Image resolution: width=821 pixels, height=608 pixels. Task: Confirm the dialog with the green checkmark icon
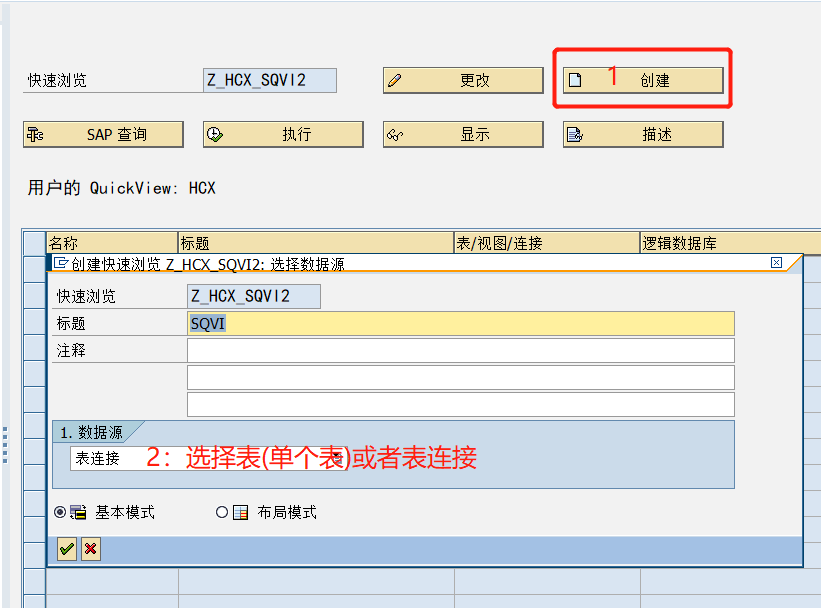66,549
